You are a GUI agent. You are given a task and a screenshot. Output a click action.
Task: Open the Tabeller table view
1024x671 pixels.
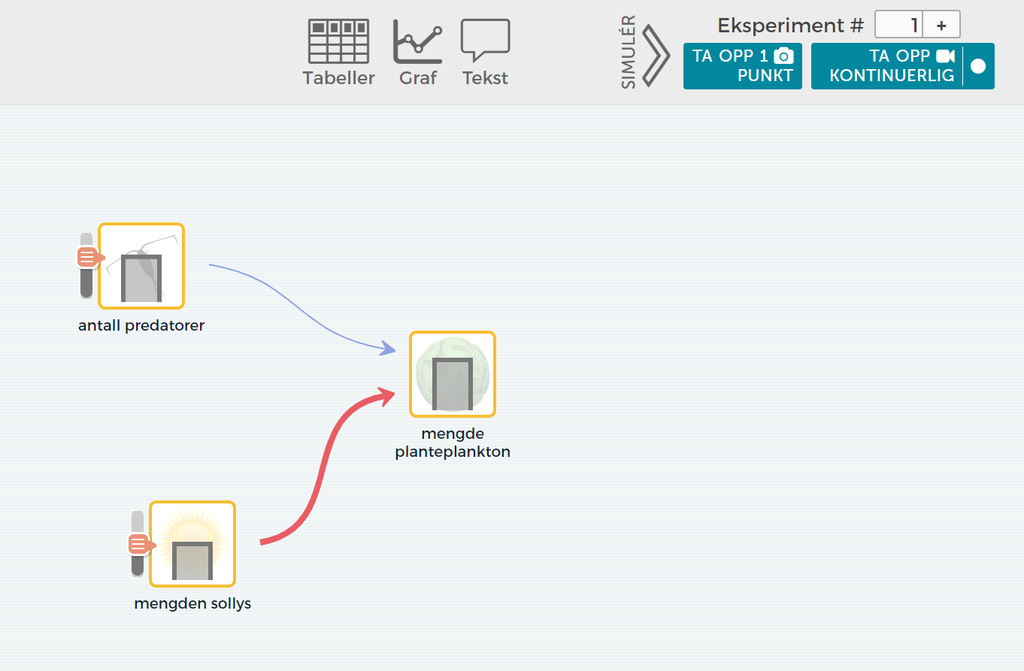click(x=338, y=52)
